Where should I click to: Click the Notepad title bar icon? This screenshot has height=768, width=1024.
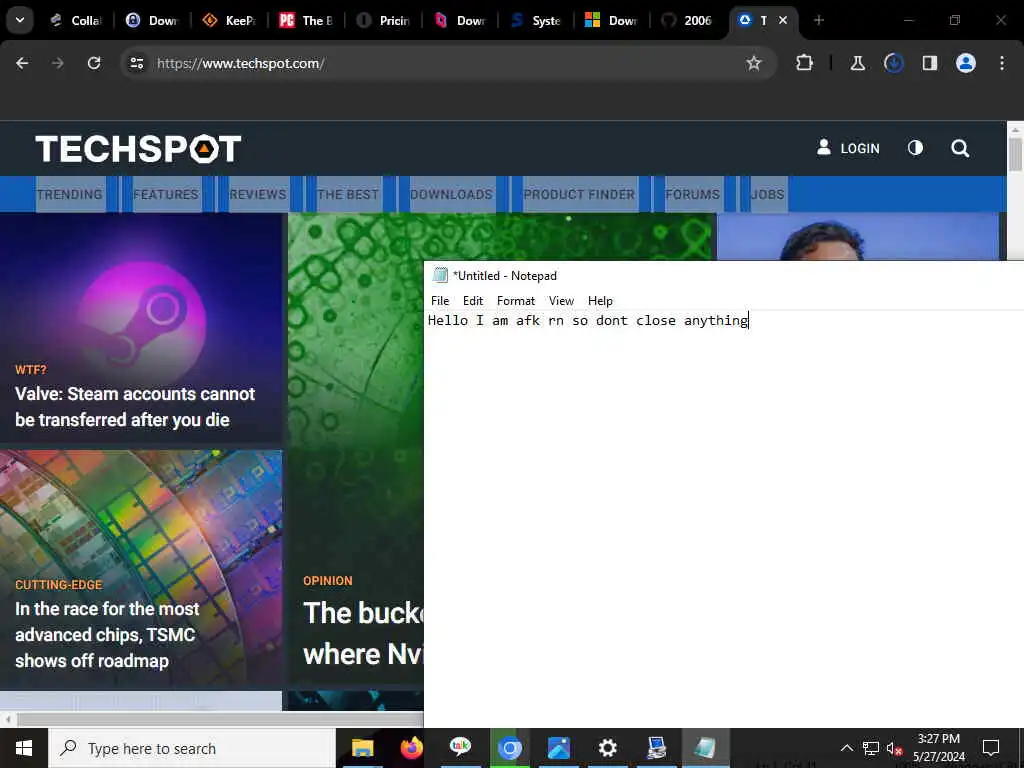(x=441, y=276)
